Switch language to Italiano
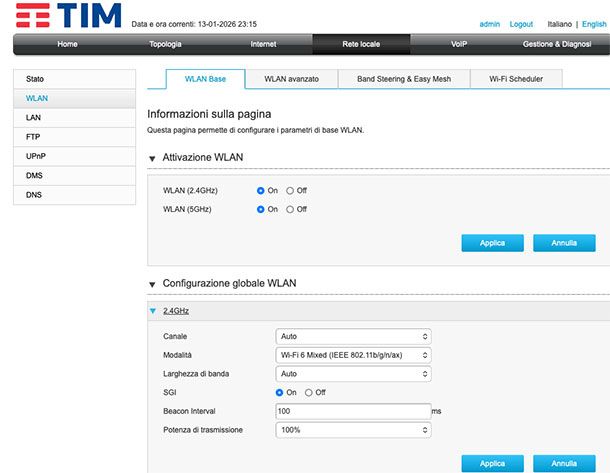The height and width of the screenshot is (473, 610). coord(560,24)
